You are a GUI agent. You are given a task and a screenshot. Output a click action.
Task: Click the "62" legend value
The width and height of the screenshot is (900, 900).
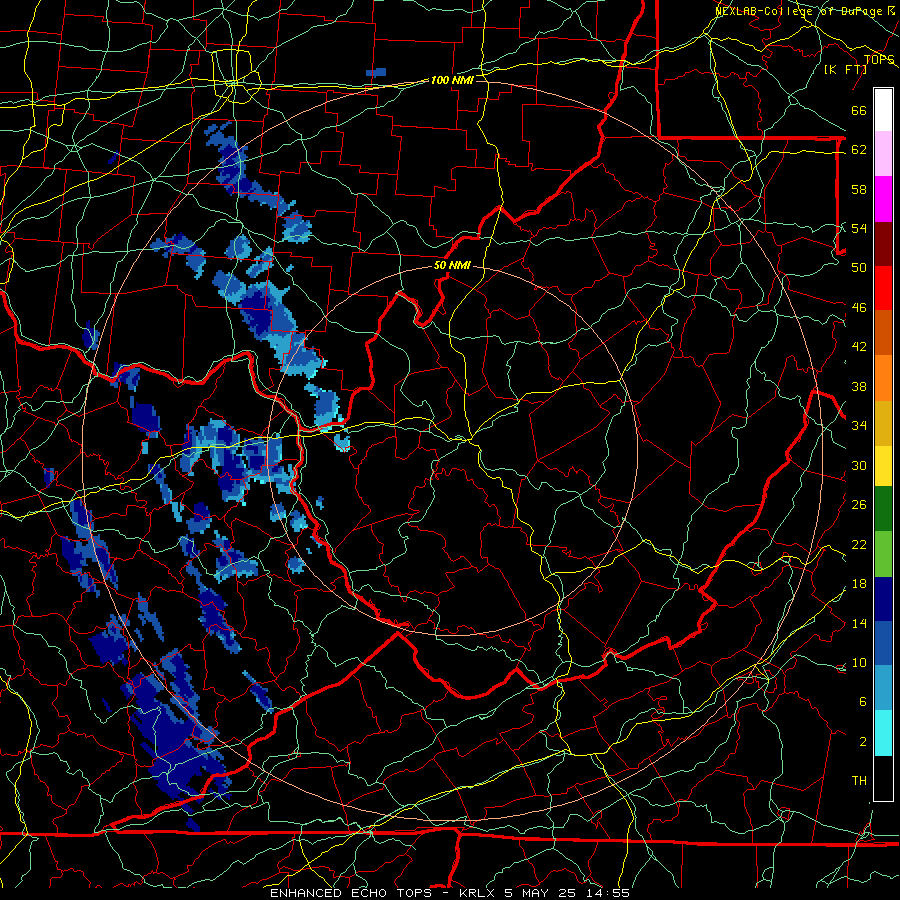point(859,150)
